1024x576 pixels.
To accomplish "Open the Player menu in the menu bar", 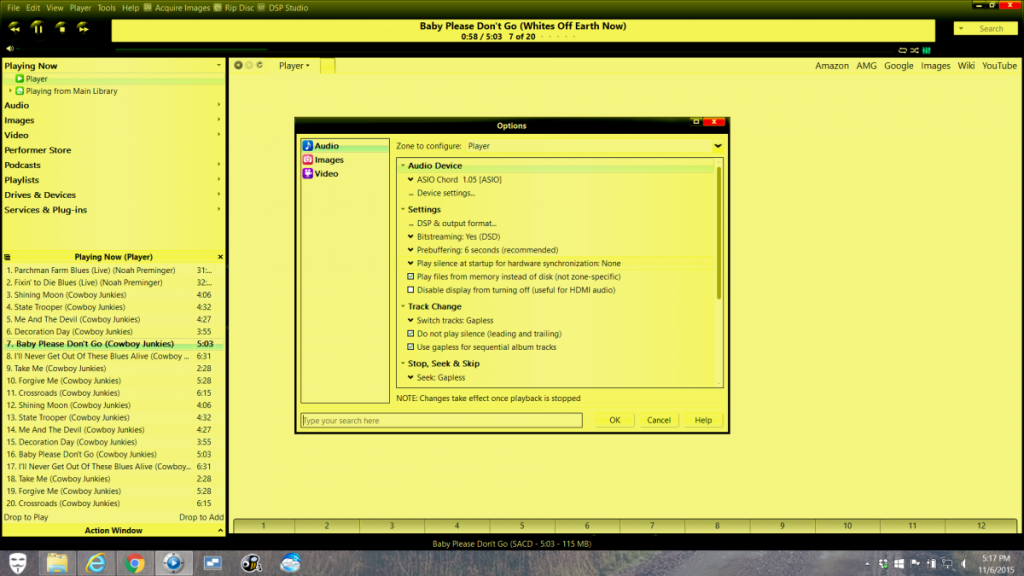I will 80,8.
